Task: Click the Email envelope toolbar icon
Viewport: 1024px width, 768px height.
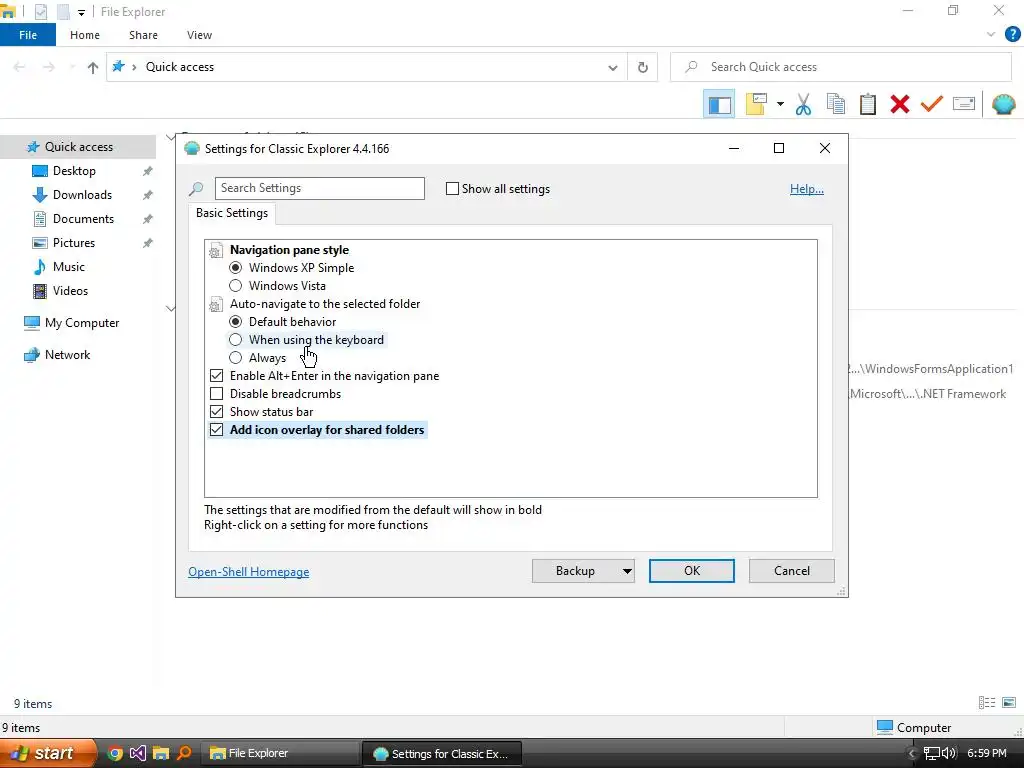Action: point(964,104)
